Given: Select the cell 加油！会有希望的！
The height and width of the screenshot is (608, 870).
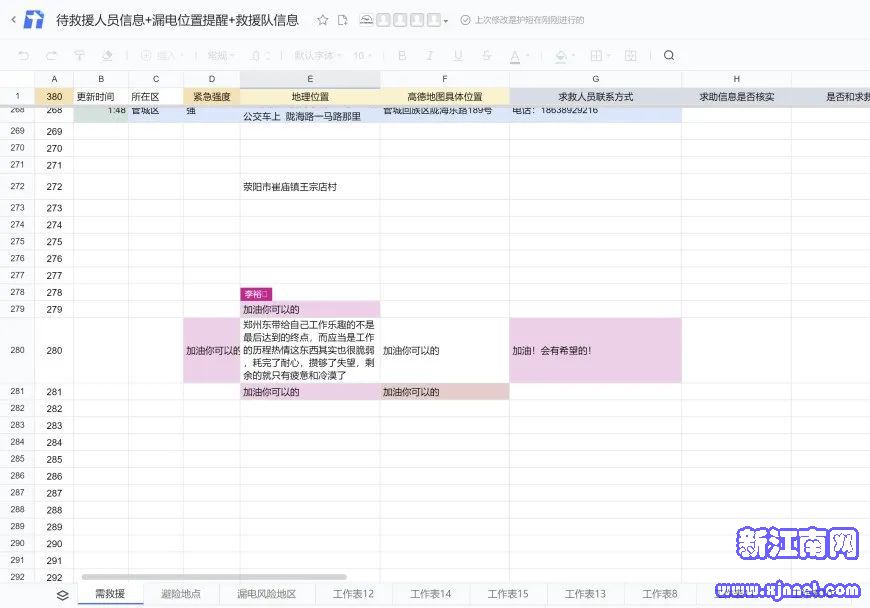Looking at the screenshot, I should point(595,351).
